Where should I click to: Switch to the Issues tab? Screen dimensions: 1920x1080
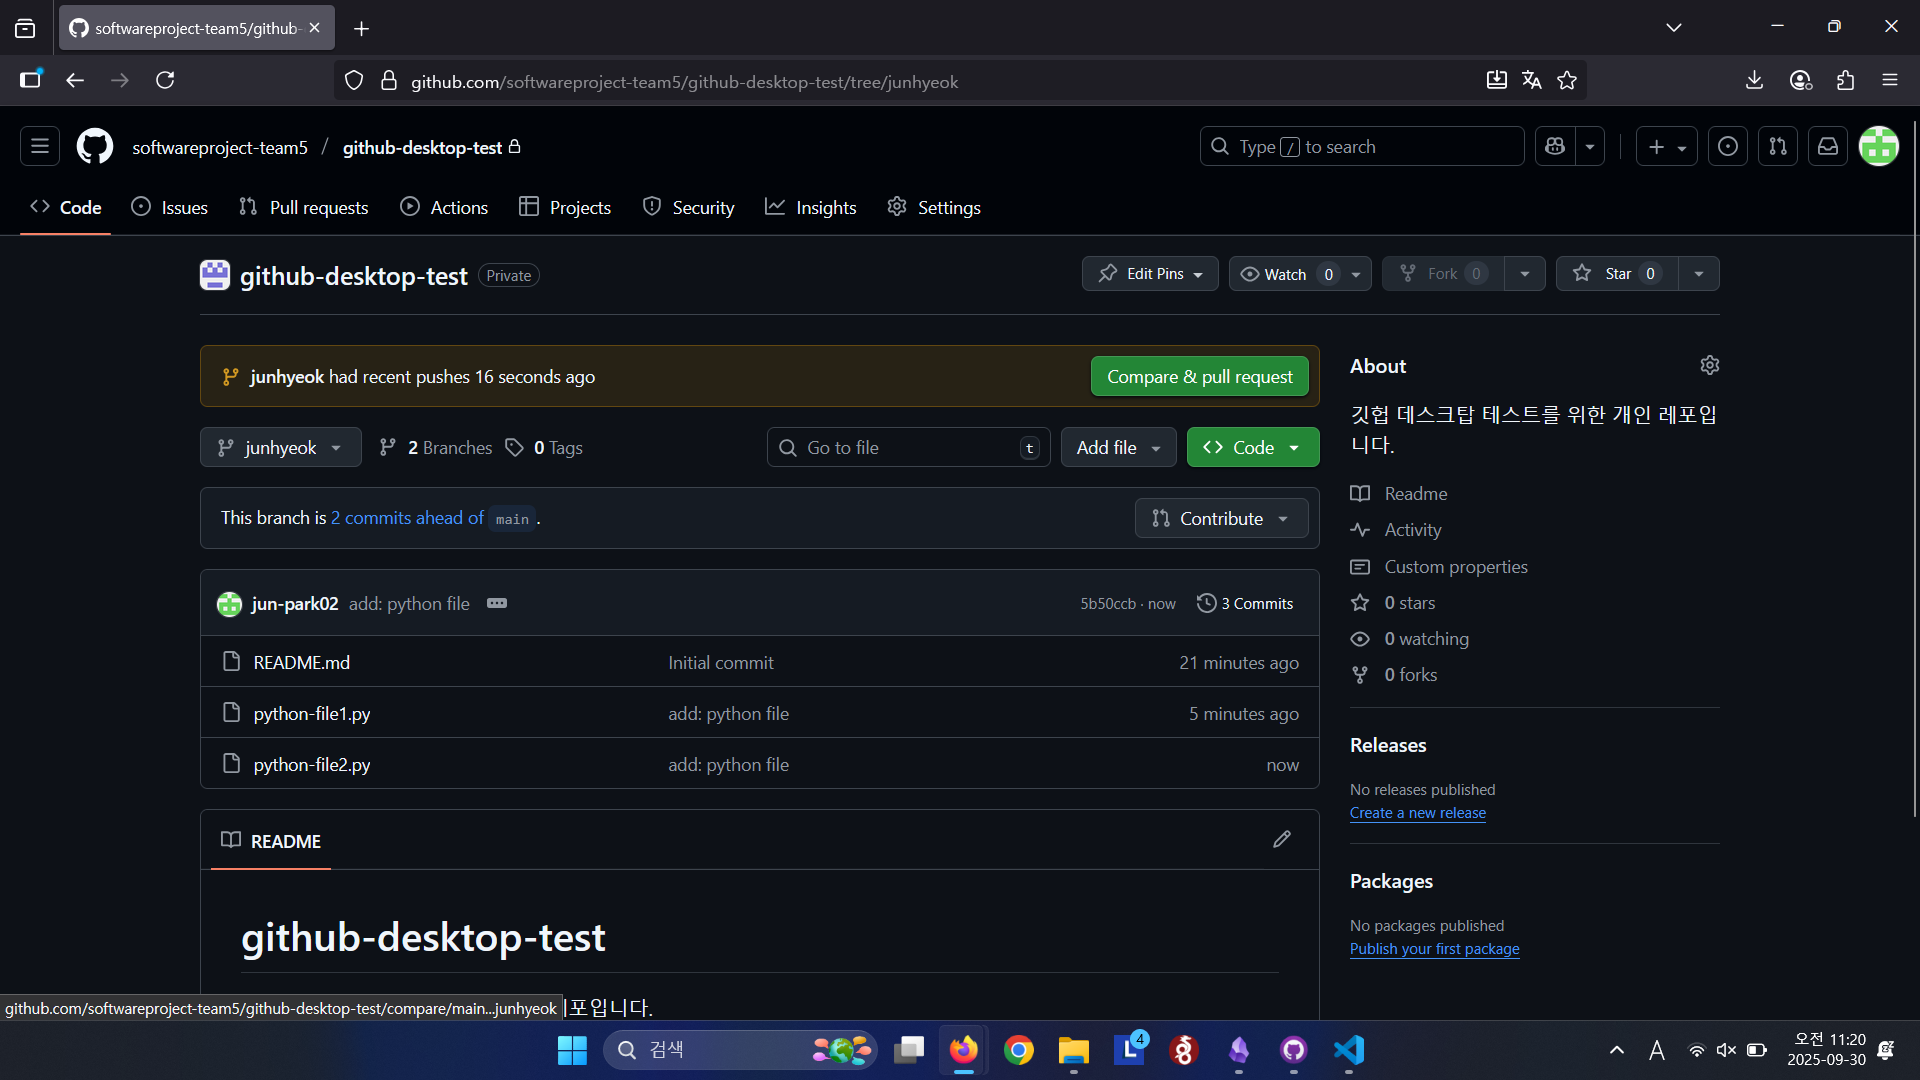[170, 208]
